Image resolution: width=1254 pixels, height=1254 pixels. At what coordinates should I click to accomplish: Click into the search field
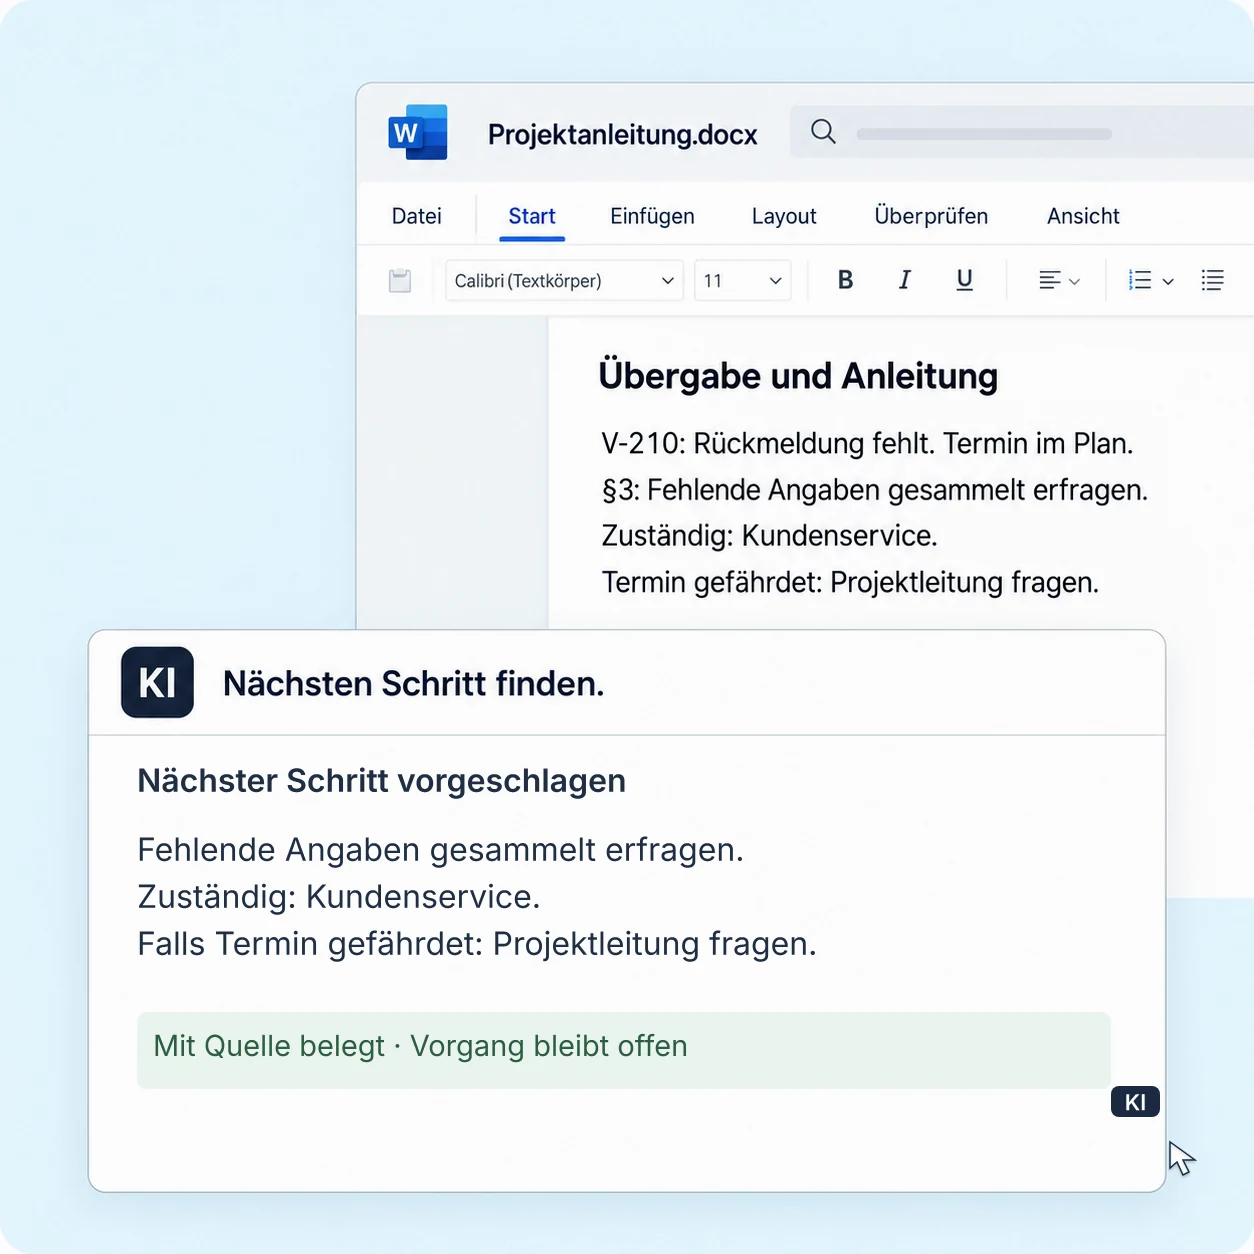(1022, 132)
